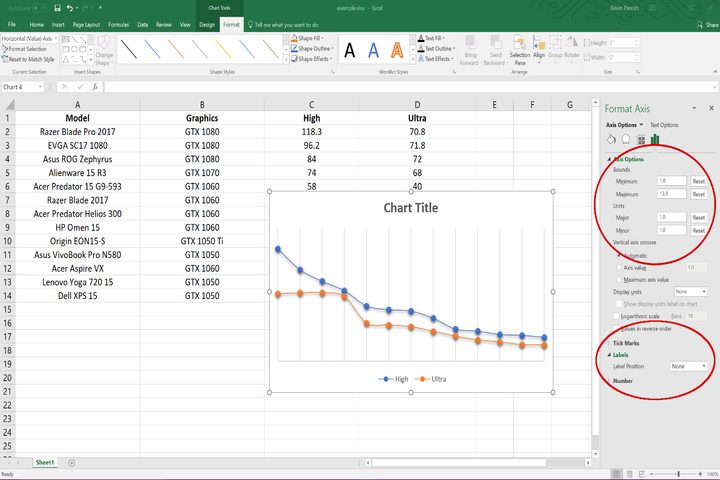Toggle Values in reverse order checkbox
Viewport: 720px width, 480px height.
(x=617, y=328)
